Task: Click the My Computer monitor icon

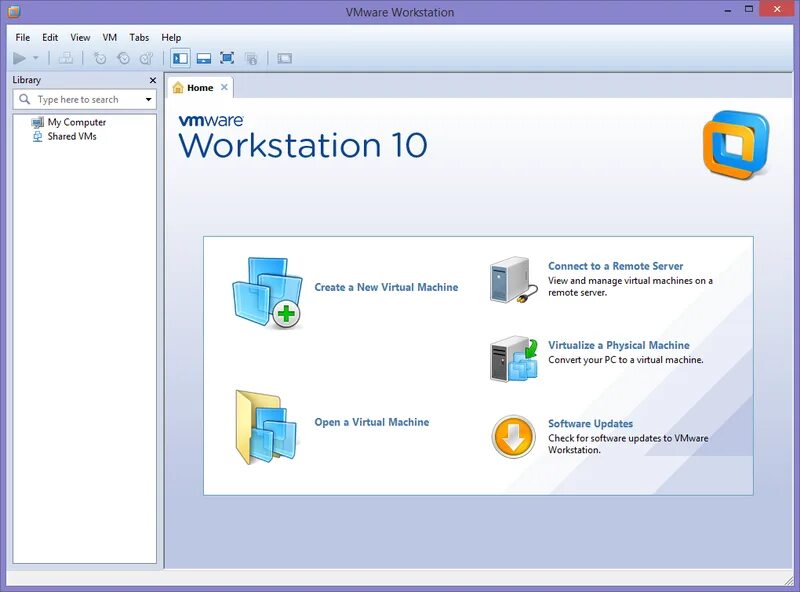Action: click(x=37, y=122)
